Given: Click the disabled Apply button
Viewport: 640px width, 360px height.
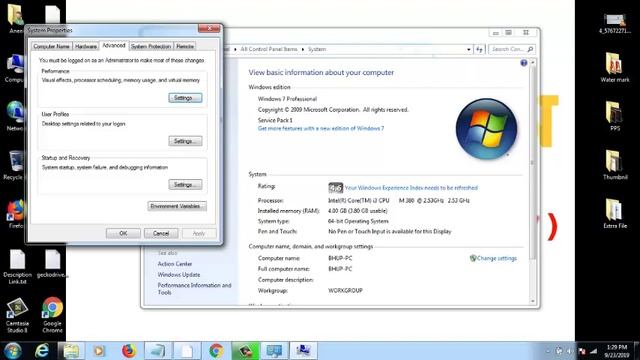Looking at the screenshot, I should (199, 233).
